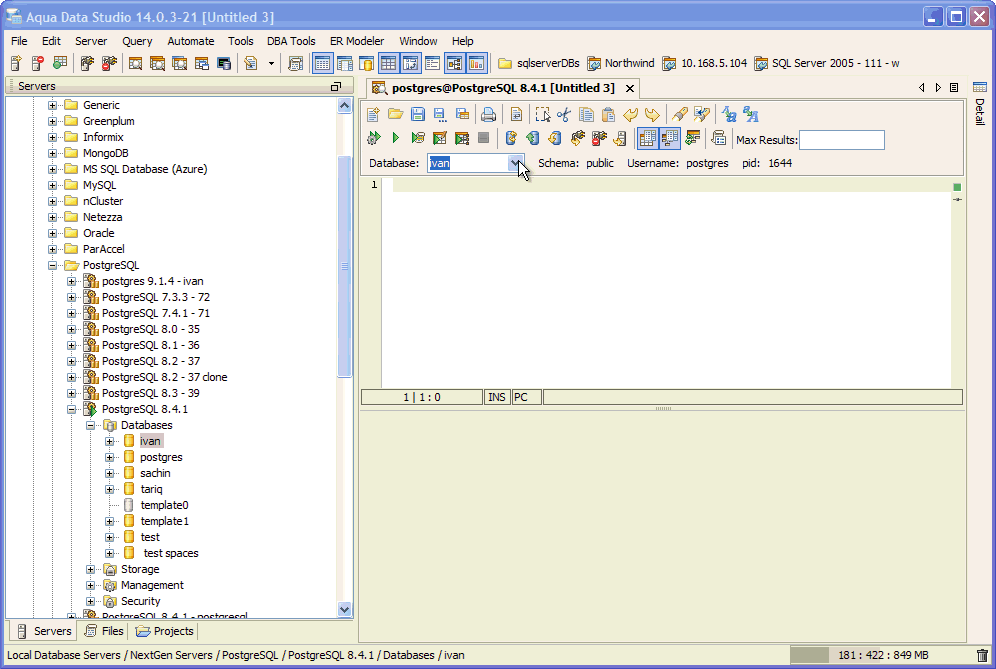Click the Save As floppy icon

pyautogui.click(x=440, y=114)
